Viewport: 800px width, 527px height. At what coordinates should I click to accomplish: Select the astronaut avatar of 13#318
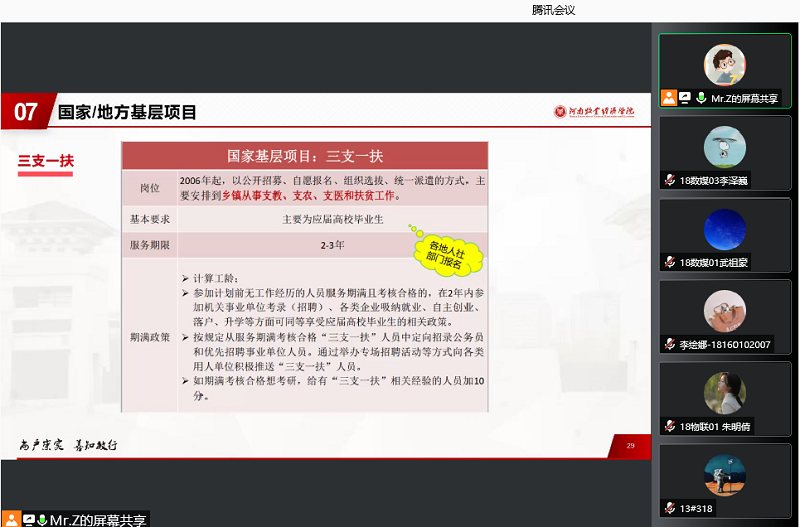click(724, 475)
